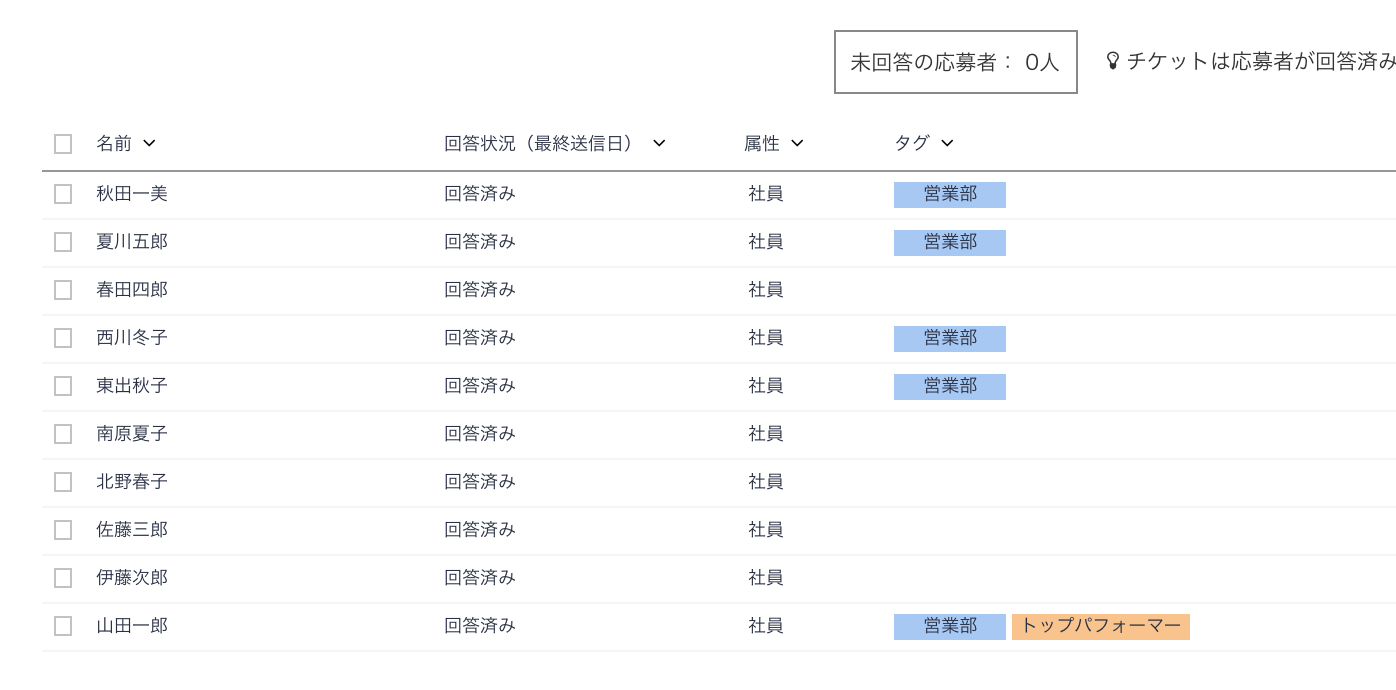Open applicant name 春田四郎
The width and height of the screenshot is (1396, 690).
pos(132,290)
